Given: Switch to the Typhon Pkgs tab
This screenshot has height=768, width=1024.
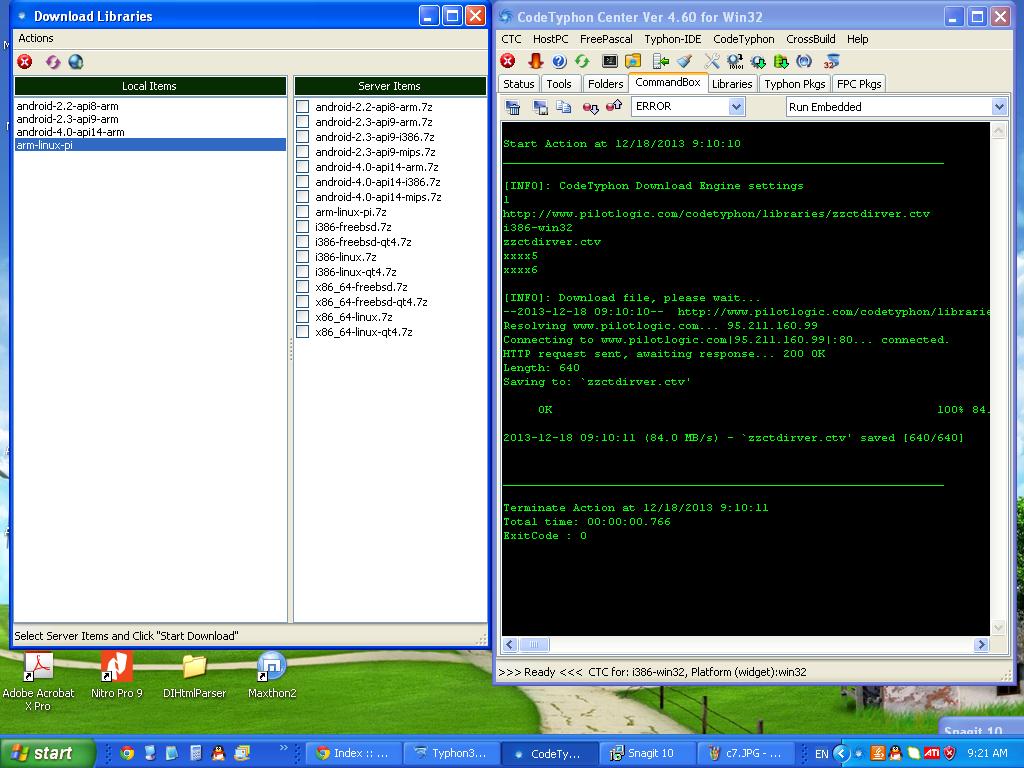Looking at the screenshot, I should click(x=795, y=84).
